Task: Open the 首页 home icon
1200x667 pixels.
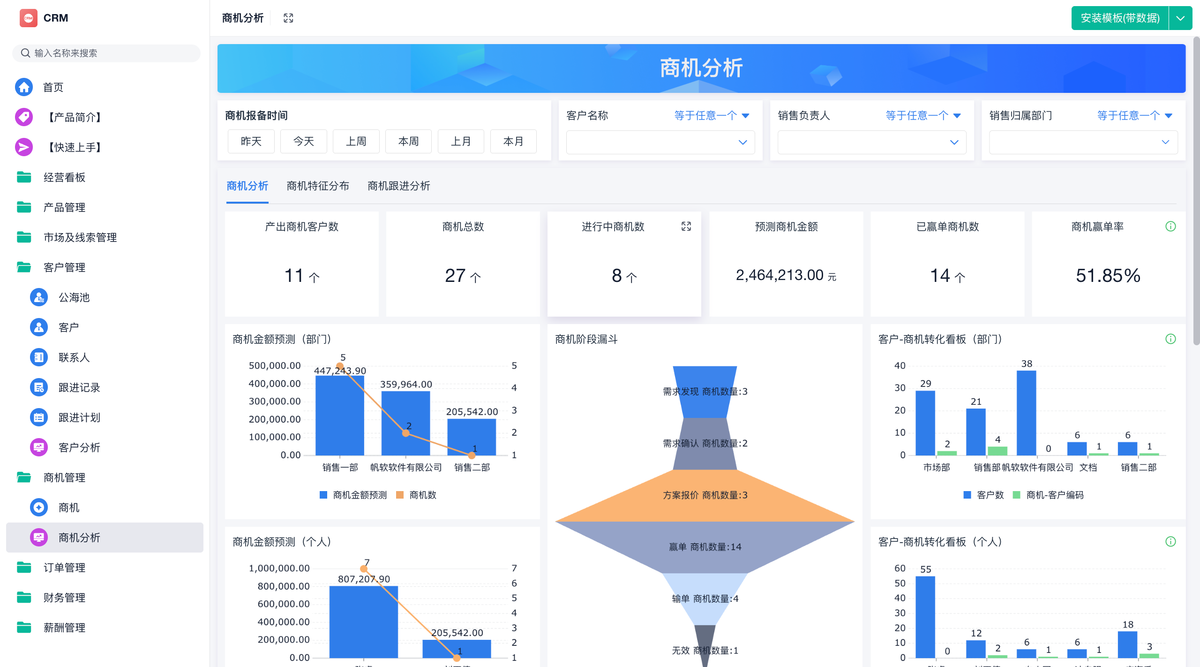Action: [24, 87]
